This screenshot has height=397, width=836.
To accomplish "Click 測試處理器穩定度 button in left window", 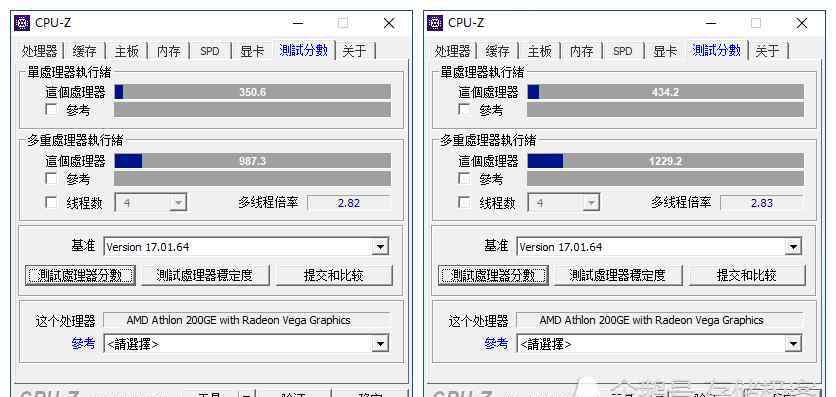I will (205, 276).
